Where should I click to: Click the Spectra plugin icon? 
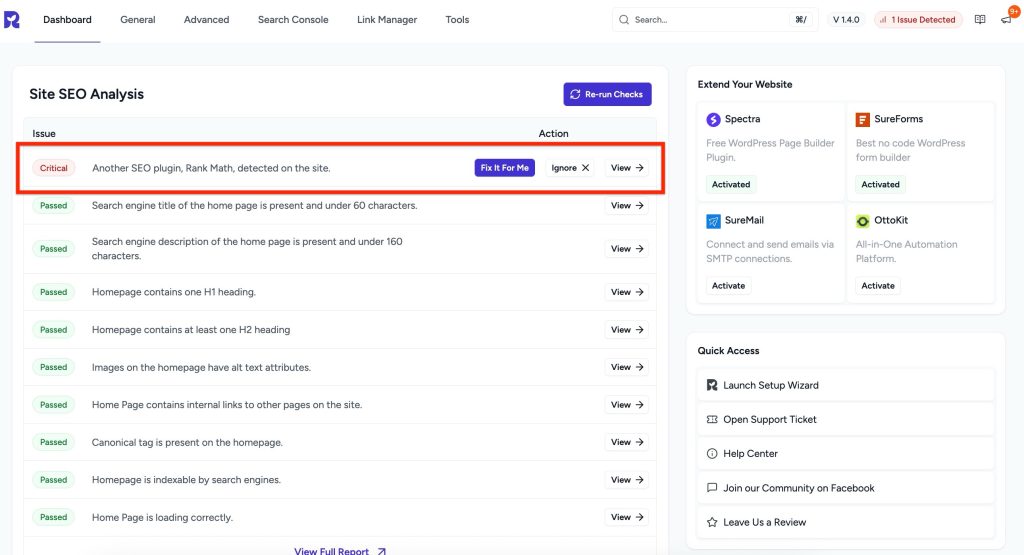[x=713, y=119]
